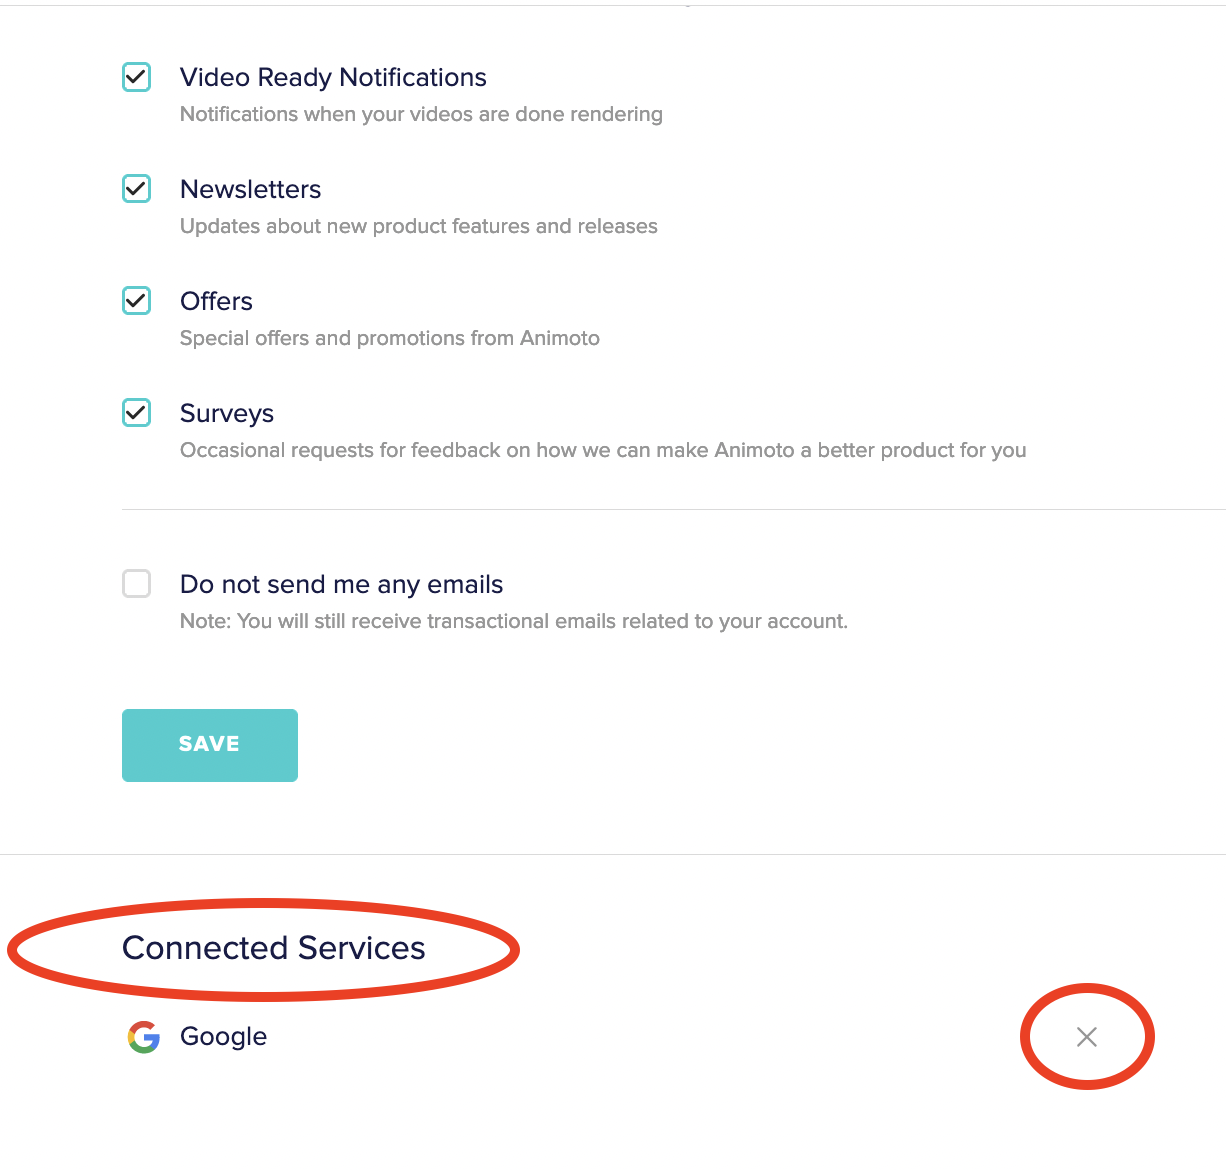The width and height of the screenshot is (1226, 1170).
Task: Uncheck the Newsletters checkbox
Action: pyautogui.click(x=136, y=189)
